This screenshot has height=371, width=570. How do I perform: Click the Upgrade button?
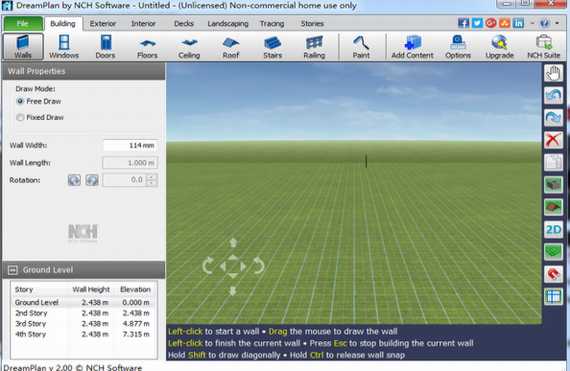point(499,47)
